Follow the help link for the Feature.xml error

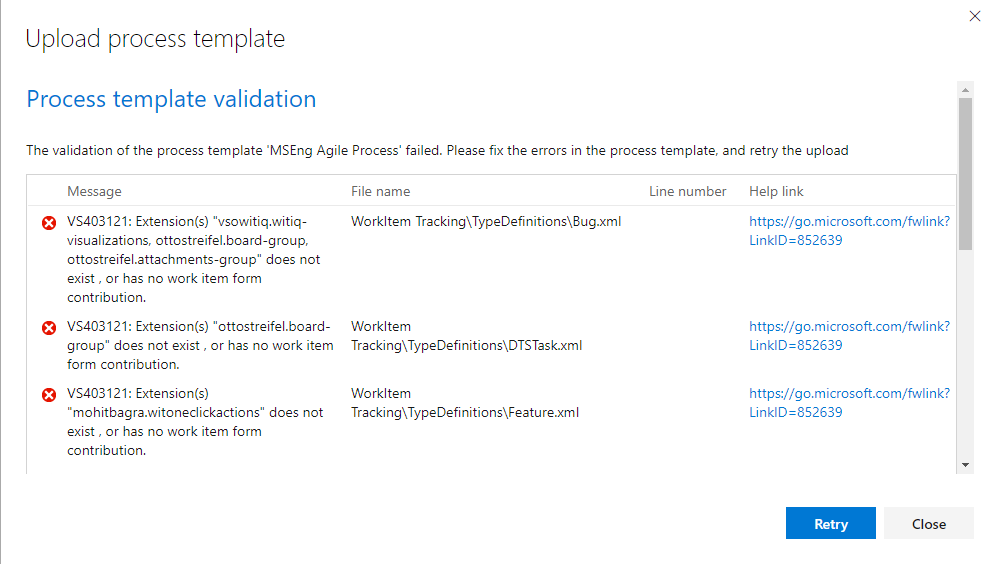pos(848,403)
